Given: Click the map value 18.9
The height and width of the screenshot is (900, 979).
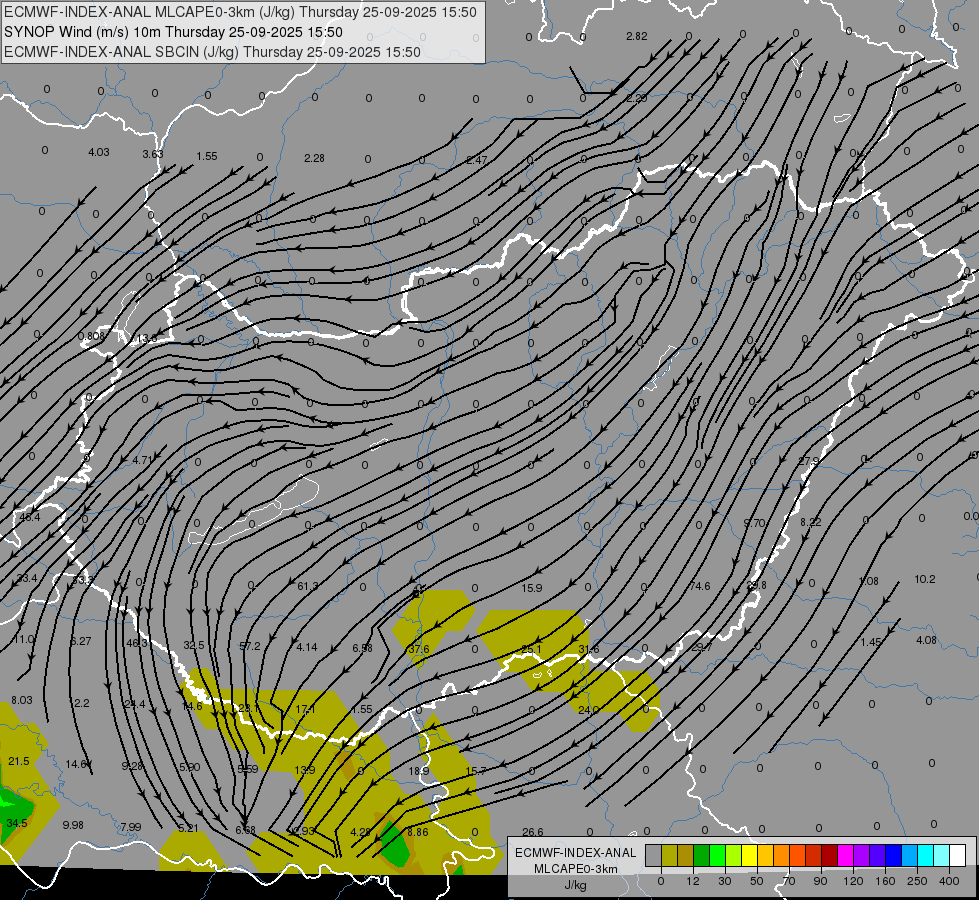Looking at the screenshot, I should 418,771.
